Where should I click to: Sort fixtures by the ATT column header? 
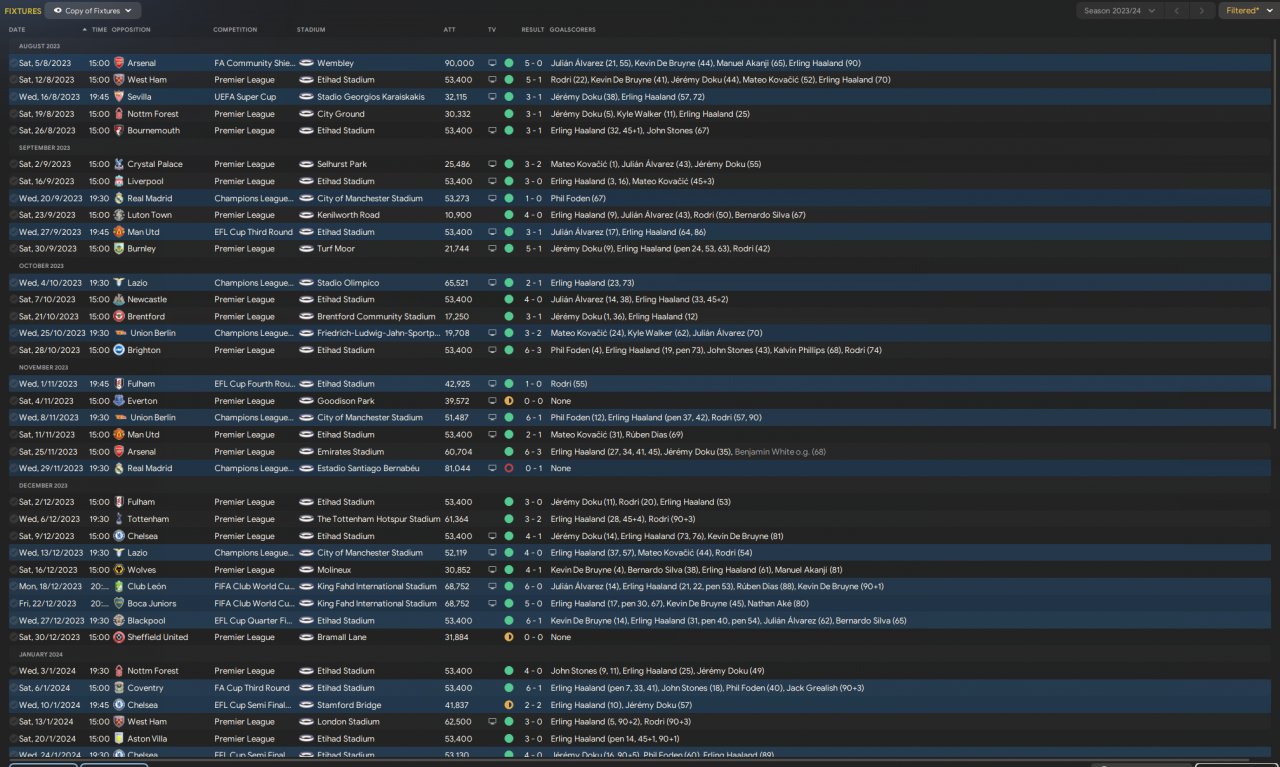(450, 30)
